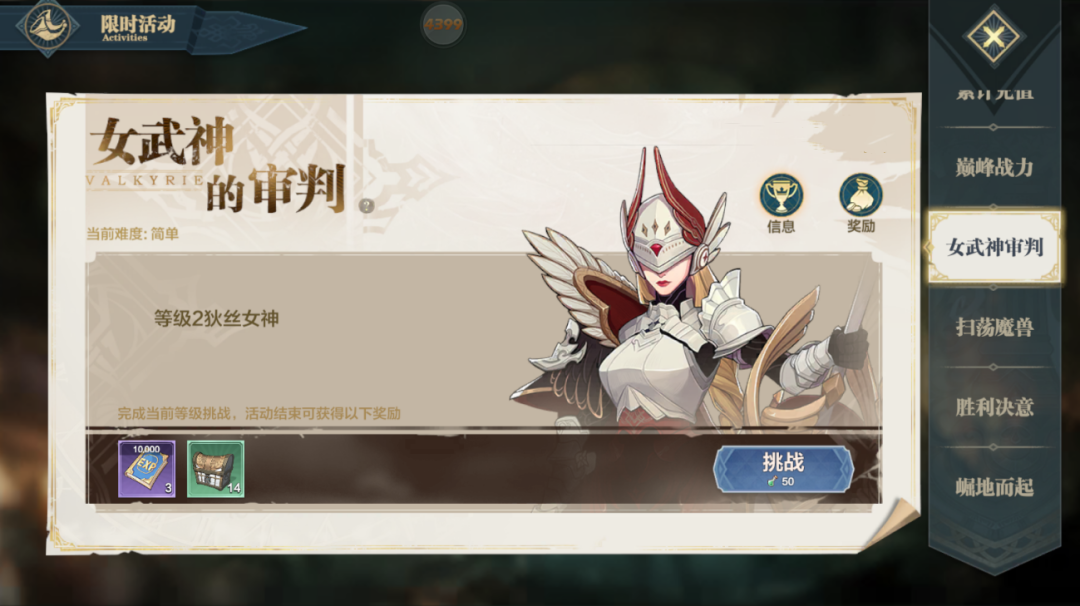1080x606 pixels.
Task: Select the 女武神审判 tab
Action: 994,247
